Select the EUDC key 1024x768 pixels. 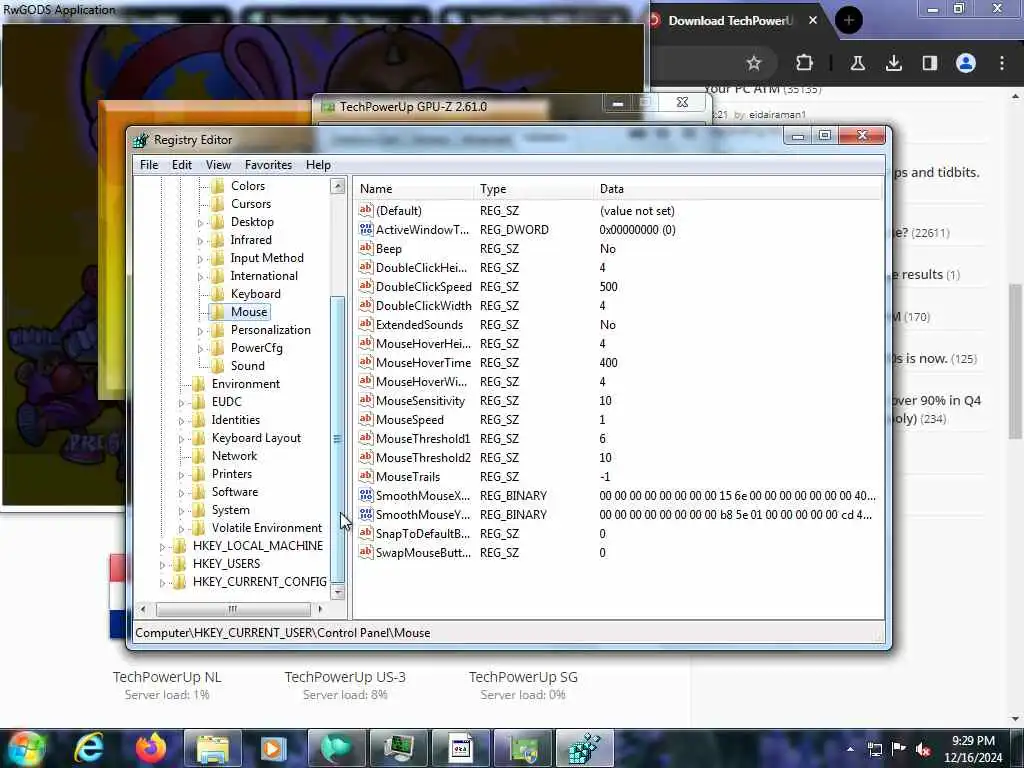pyautogui.click(x=226, y=402)
